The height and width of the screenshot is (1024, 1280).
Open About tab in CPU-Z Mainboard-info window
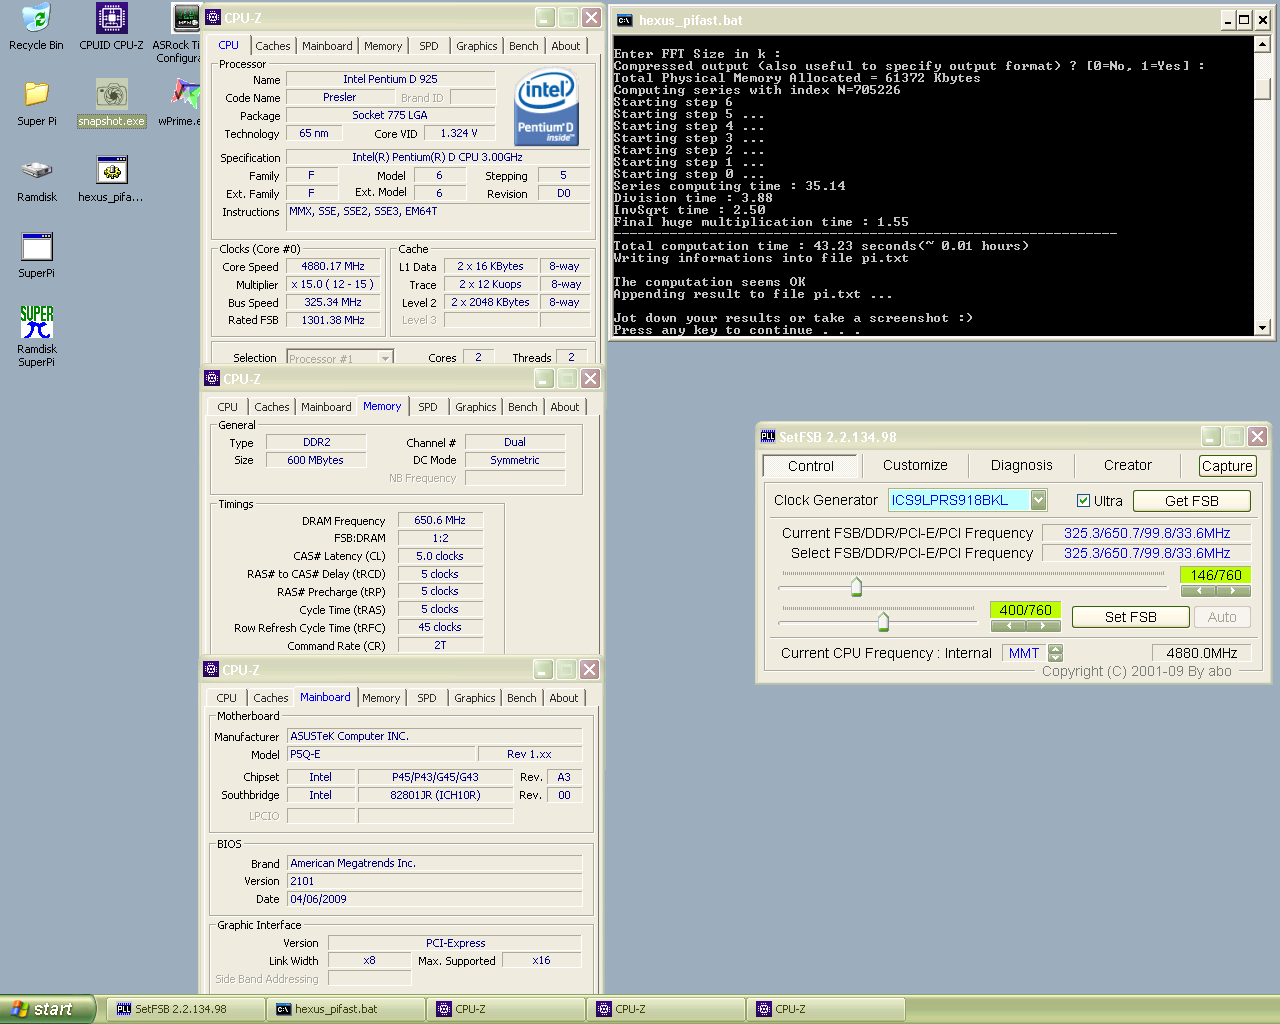point(563,698)
